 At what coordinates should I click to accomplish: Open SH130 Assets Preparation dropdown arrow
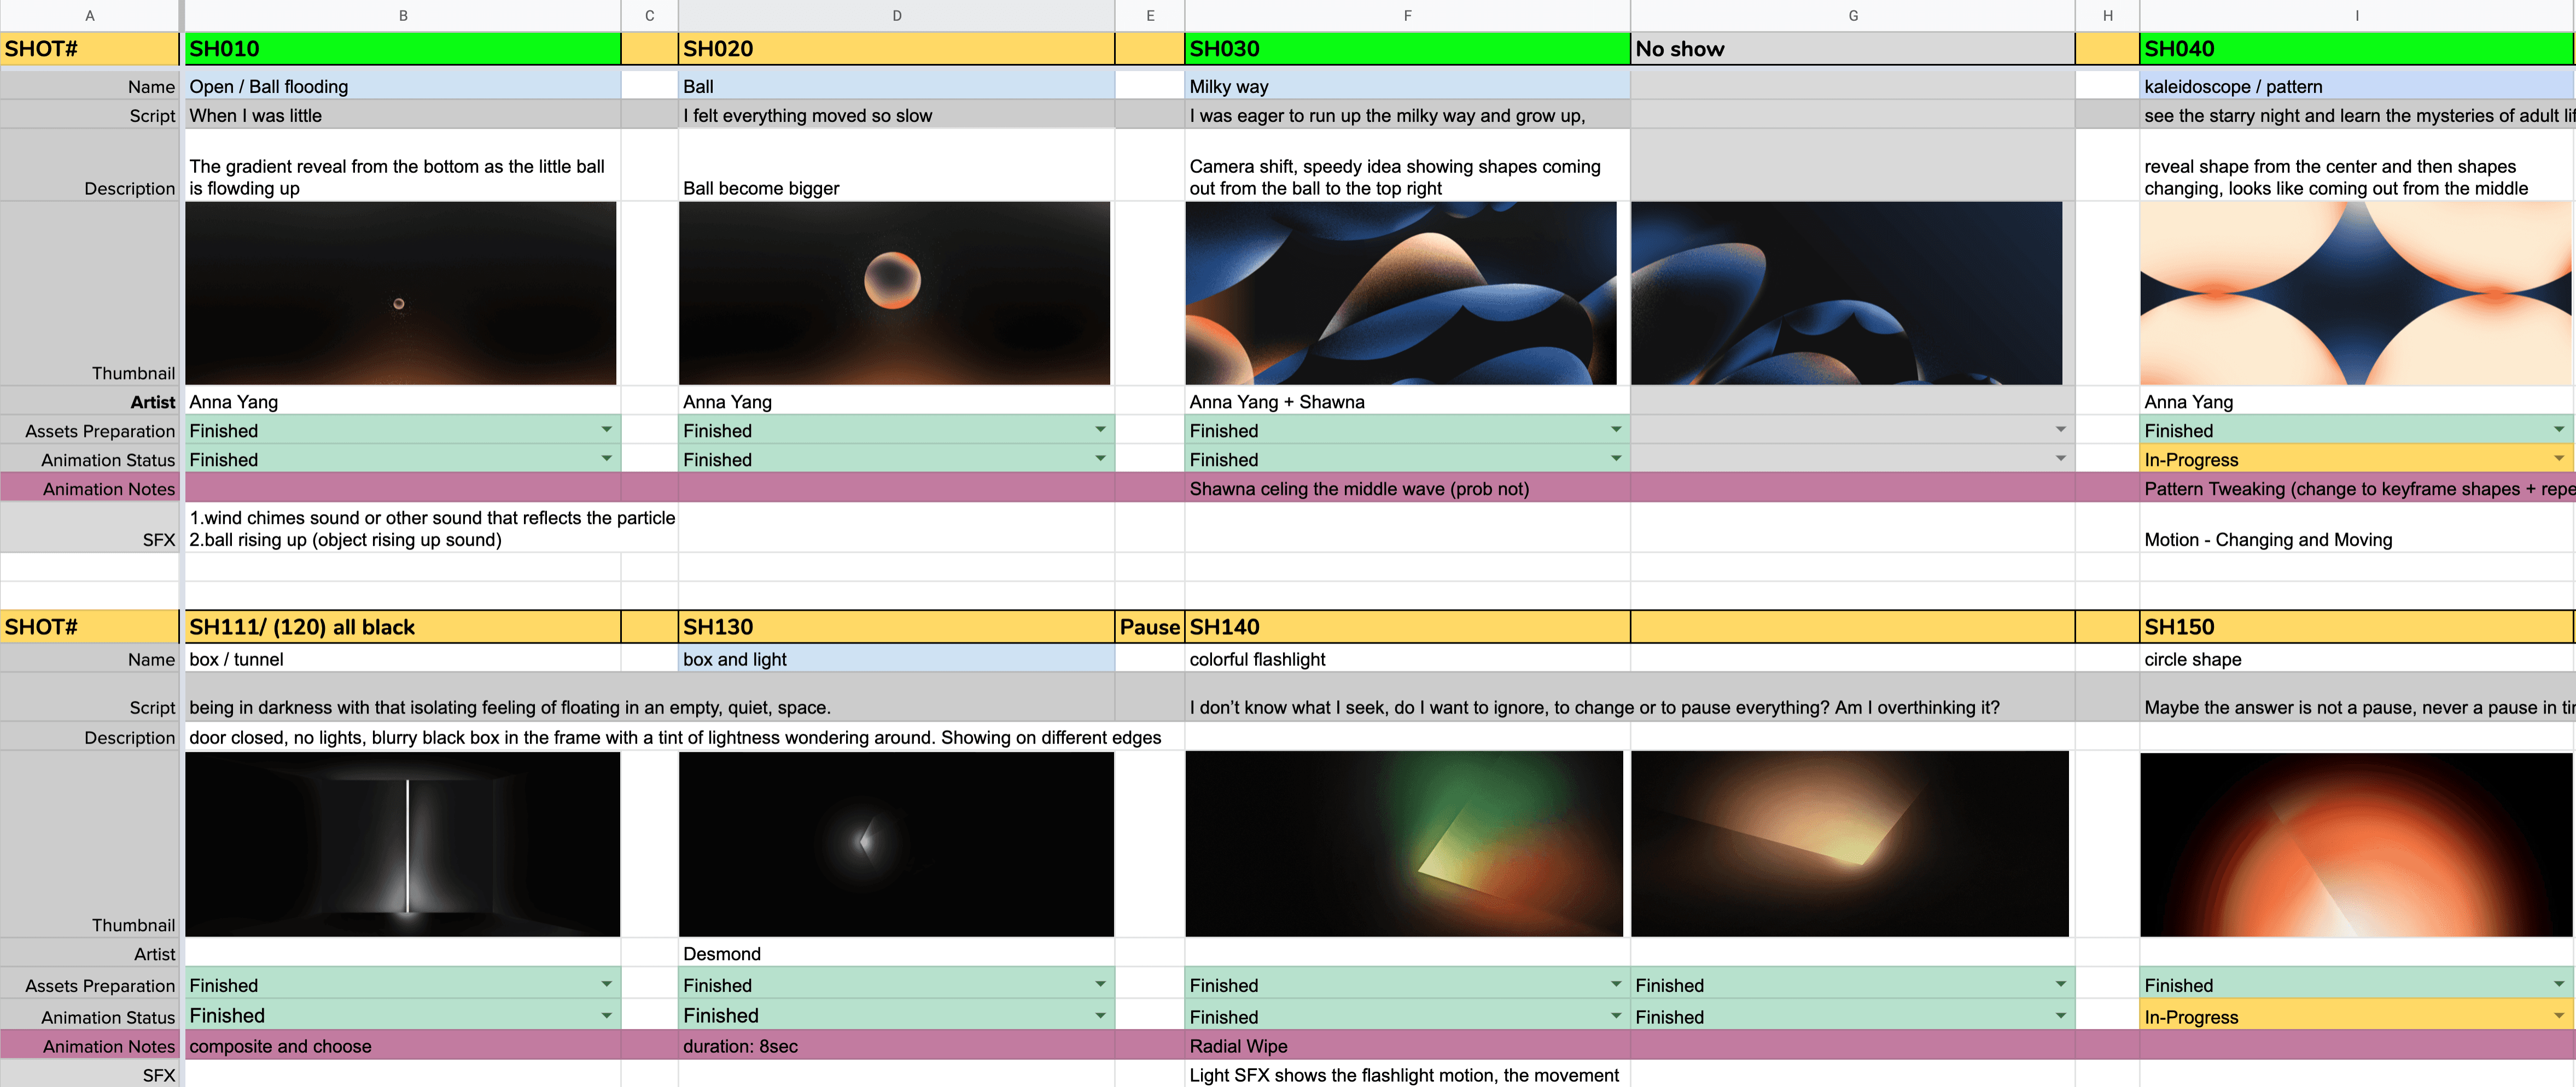coord(1100,985)
